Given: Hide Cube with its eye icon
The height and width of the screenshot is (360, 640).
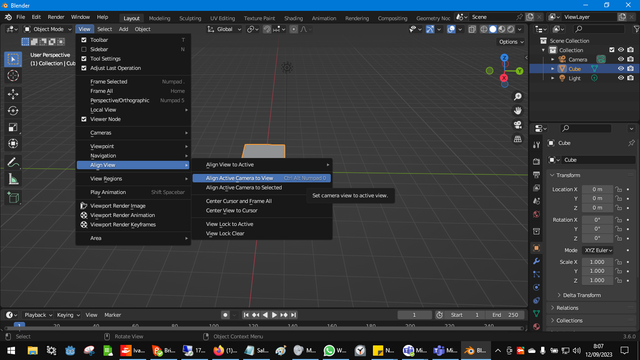Looking at the screenshot, I should pos(621,69).
